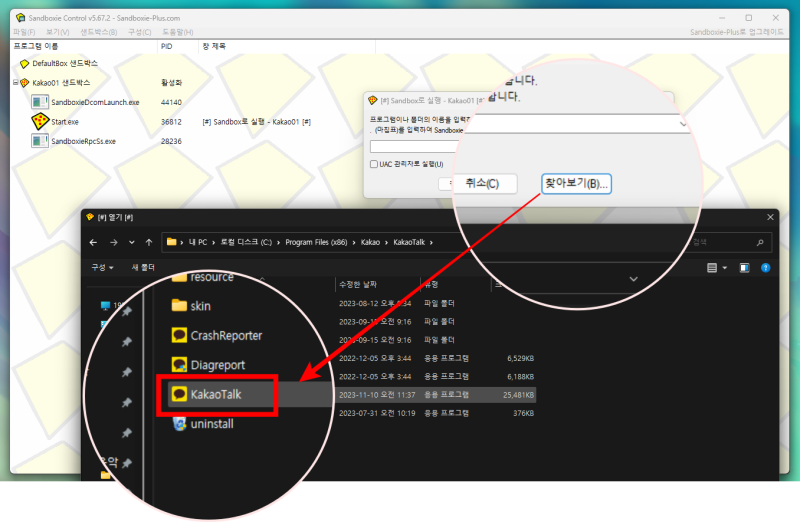This screenshot has height=522, width=800.
Task: Click the 찾아보기(B)... browse button
Action: pyautogui.click(x=576, y=184)
